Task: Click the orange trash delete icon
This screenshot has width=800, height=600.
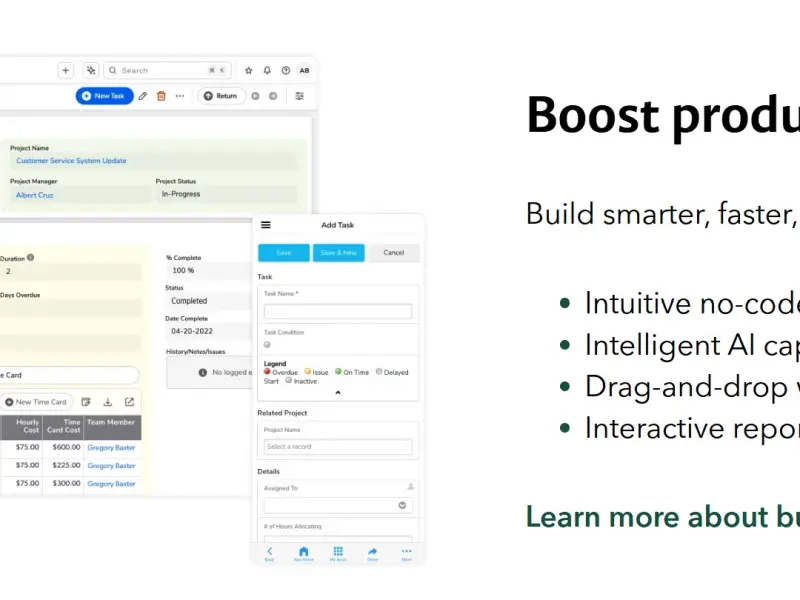Action: pos(161,96)
